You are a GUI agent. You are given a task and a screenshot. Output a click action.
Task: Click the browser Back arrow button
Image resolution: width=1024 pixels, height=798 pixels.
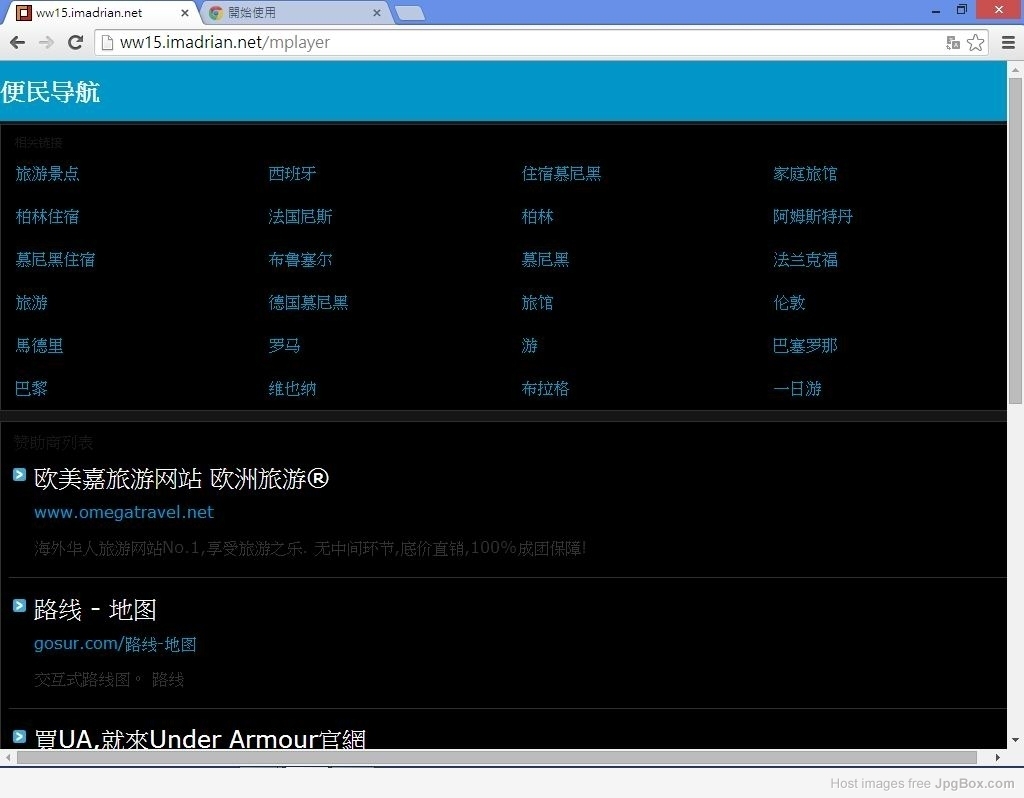pyautogui.click(x=17, y=42)
